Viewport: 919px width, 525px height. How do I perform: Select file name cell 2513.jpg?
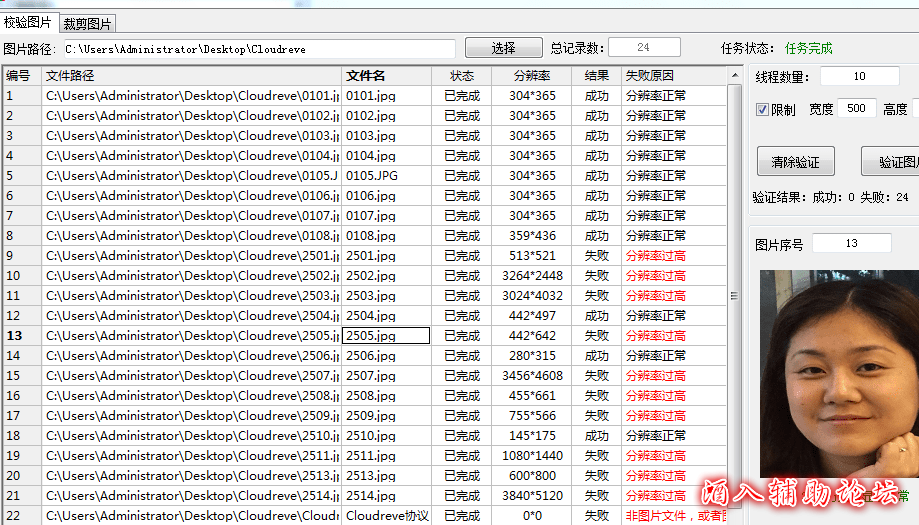click(x=386, y=476)
